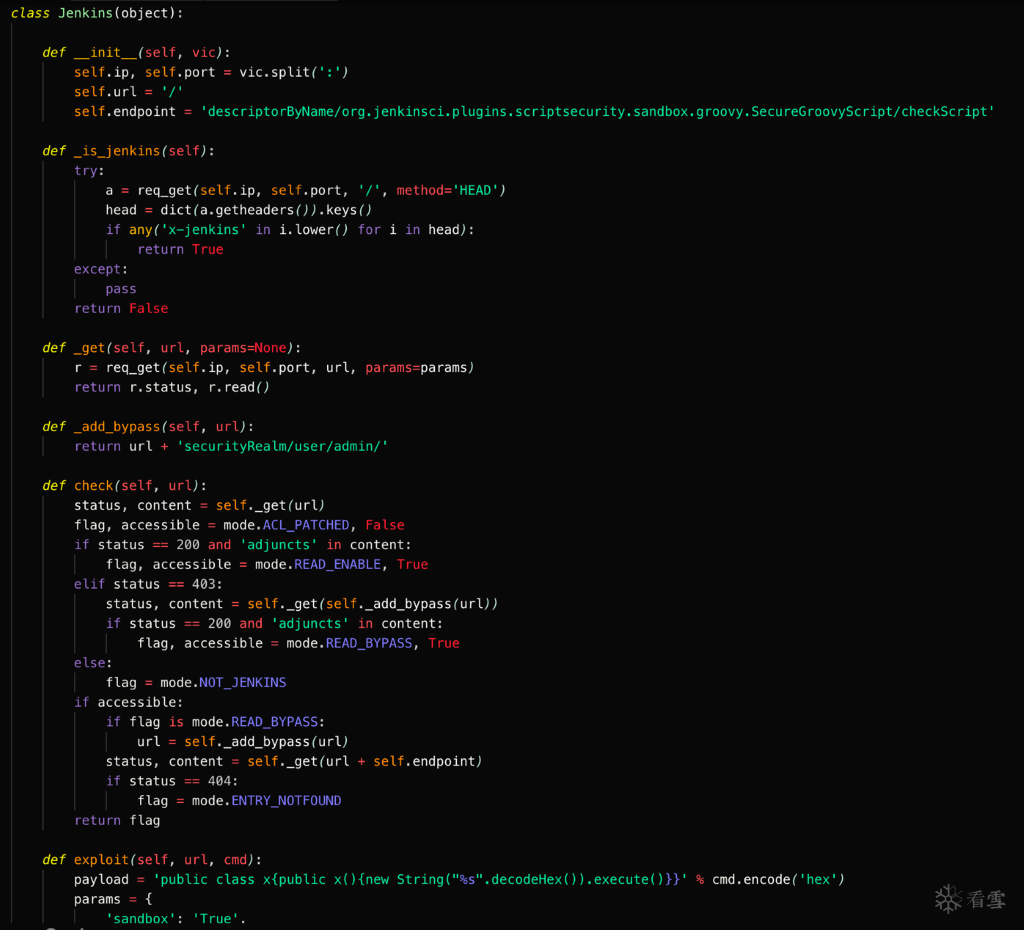Click the line calling self._get(self._add_bypass(url))

pyautogui.click(x=302, y=603)
